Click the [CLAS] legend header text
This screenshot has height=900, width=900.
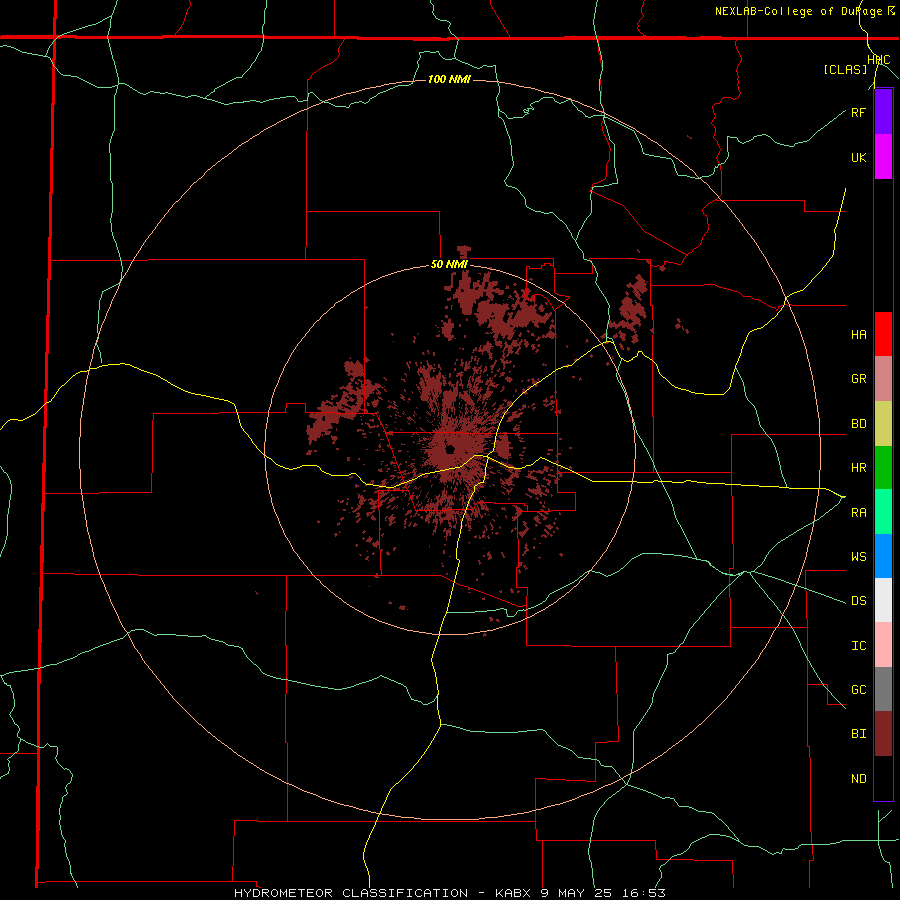click(x=845, y=70)
